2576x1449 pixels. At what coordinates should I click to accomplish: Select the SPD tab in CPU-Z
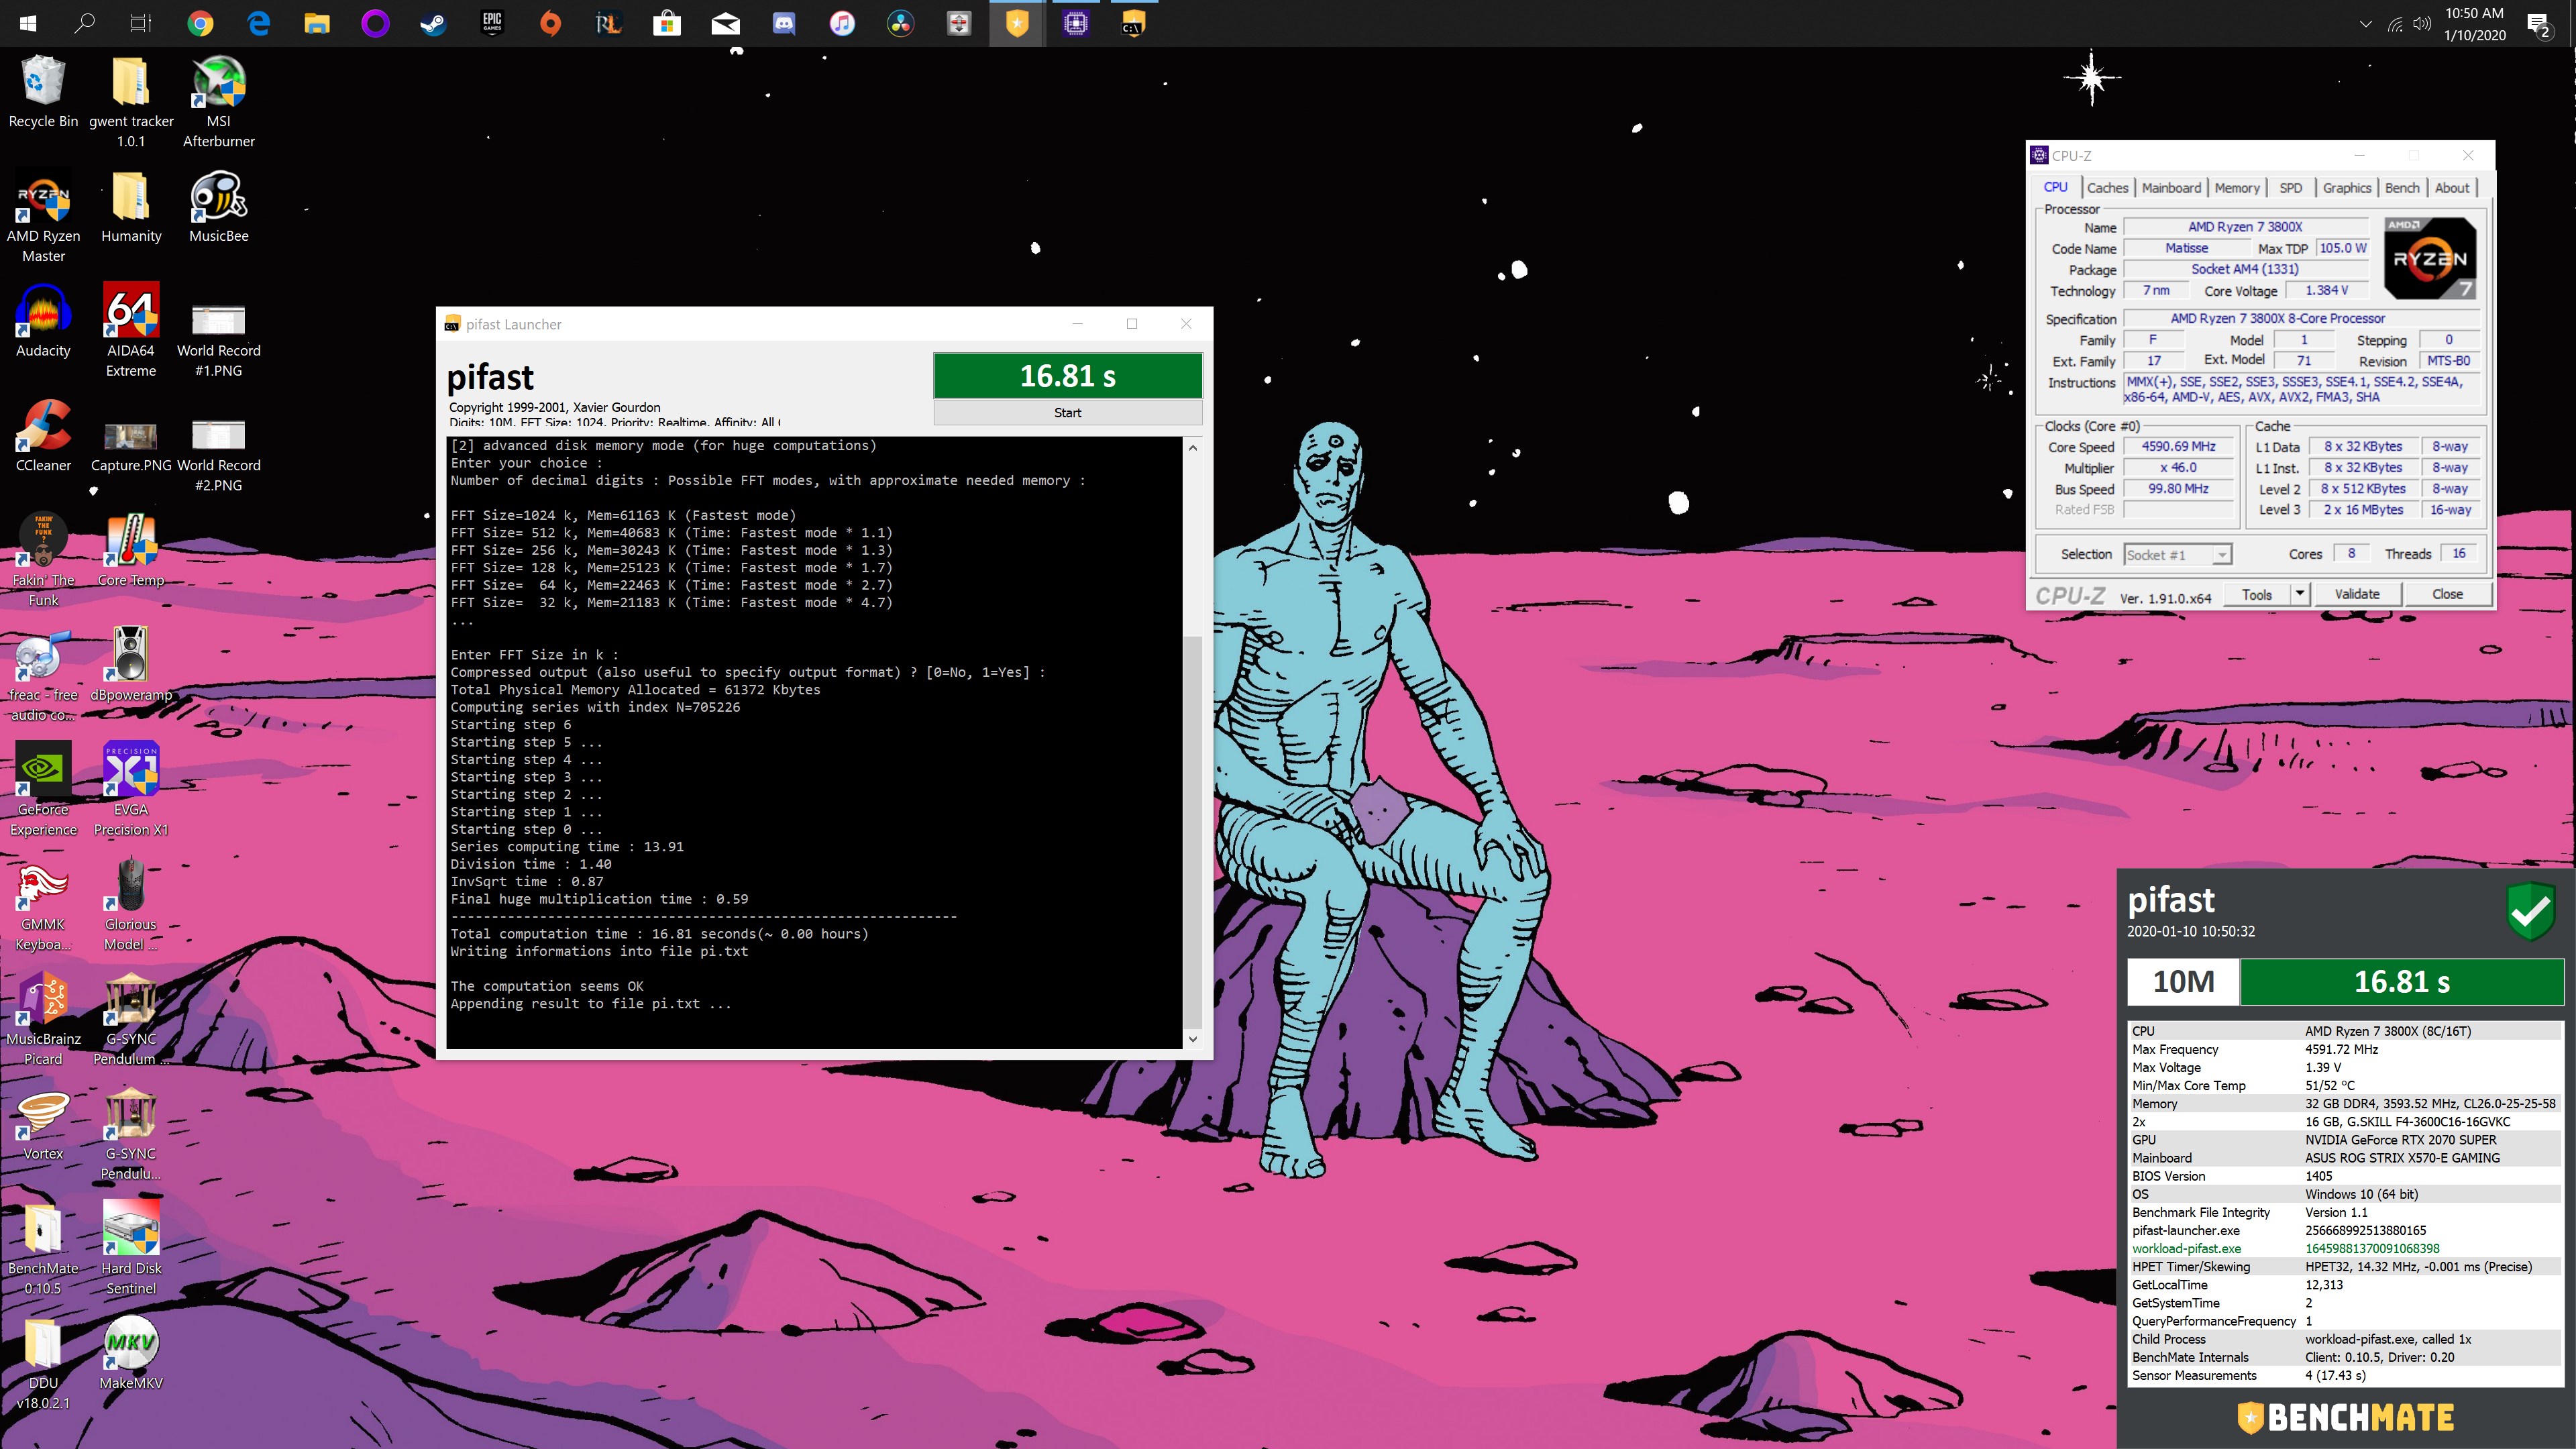coord(2290,188)
